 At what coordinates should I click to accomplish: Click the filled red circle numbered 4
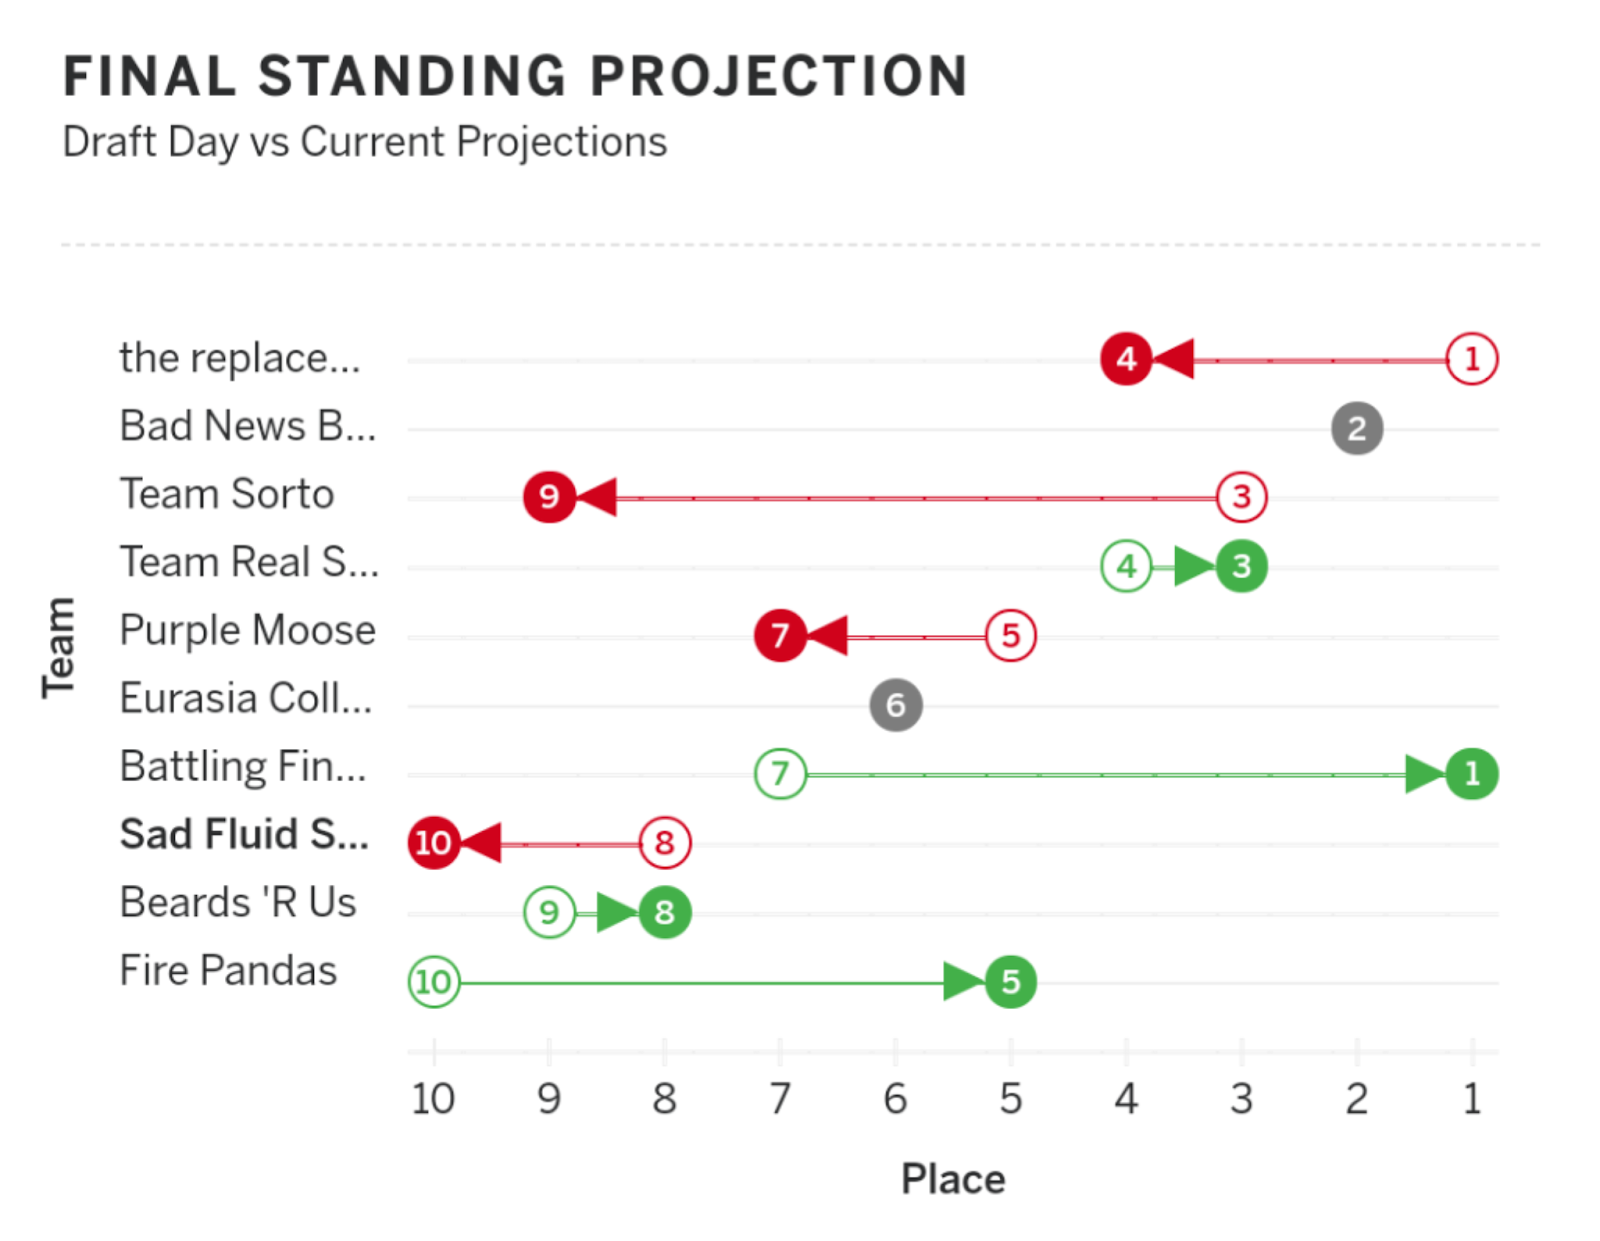(x=1126, y=358)
